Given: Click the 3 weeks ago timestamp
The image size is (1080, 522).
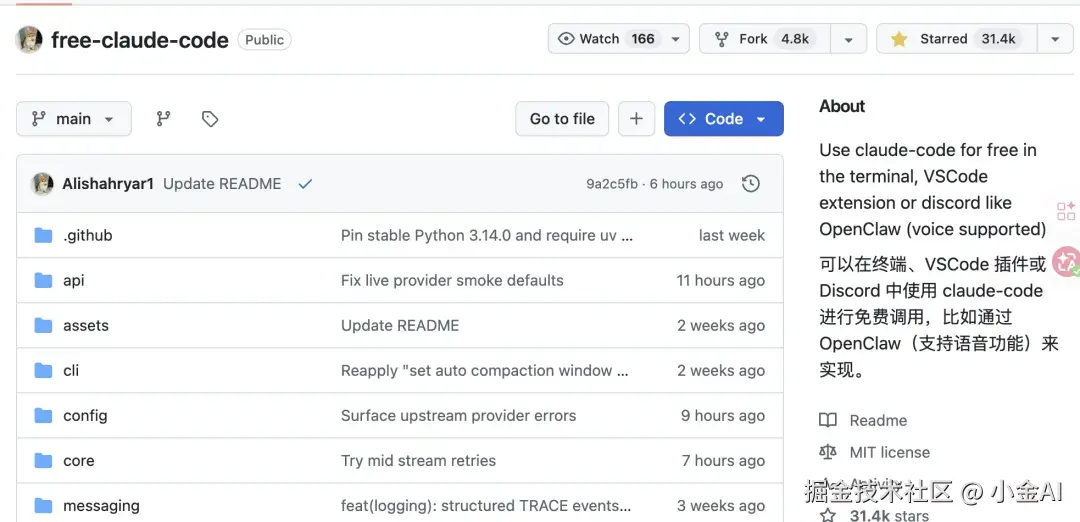Looking at the screenshot, I should [720, 505].
